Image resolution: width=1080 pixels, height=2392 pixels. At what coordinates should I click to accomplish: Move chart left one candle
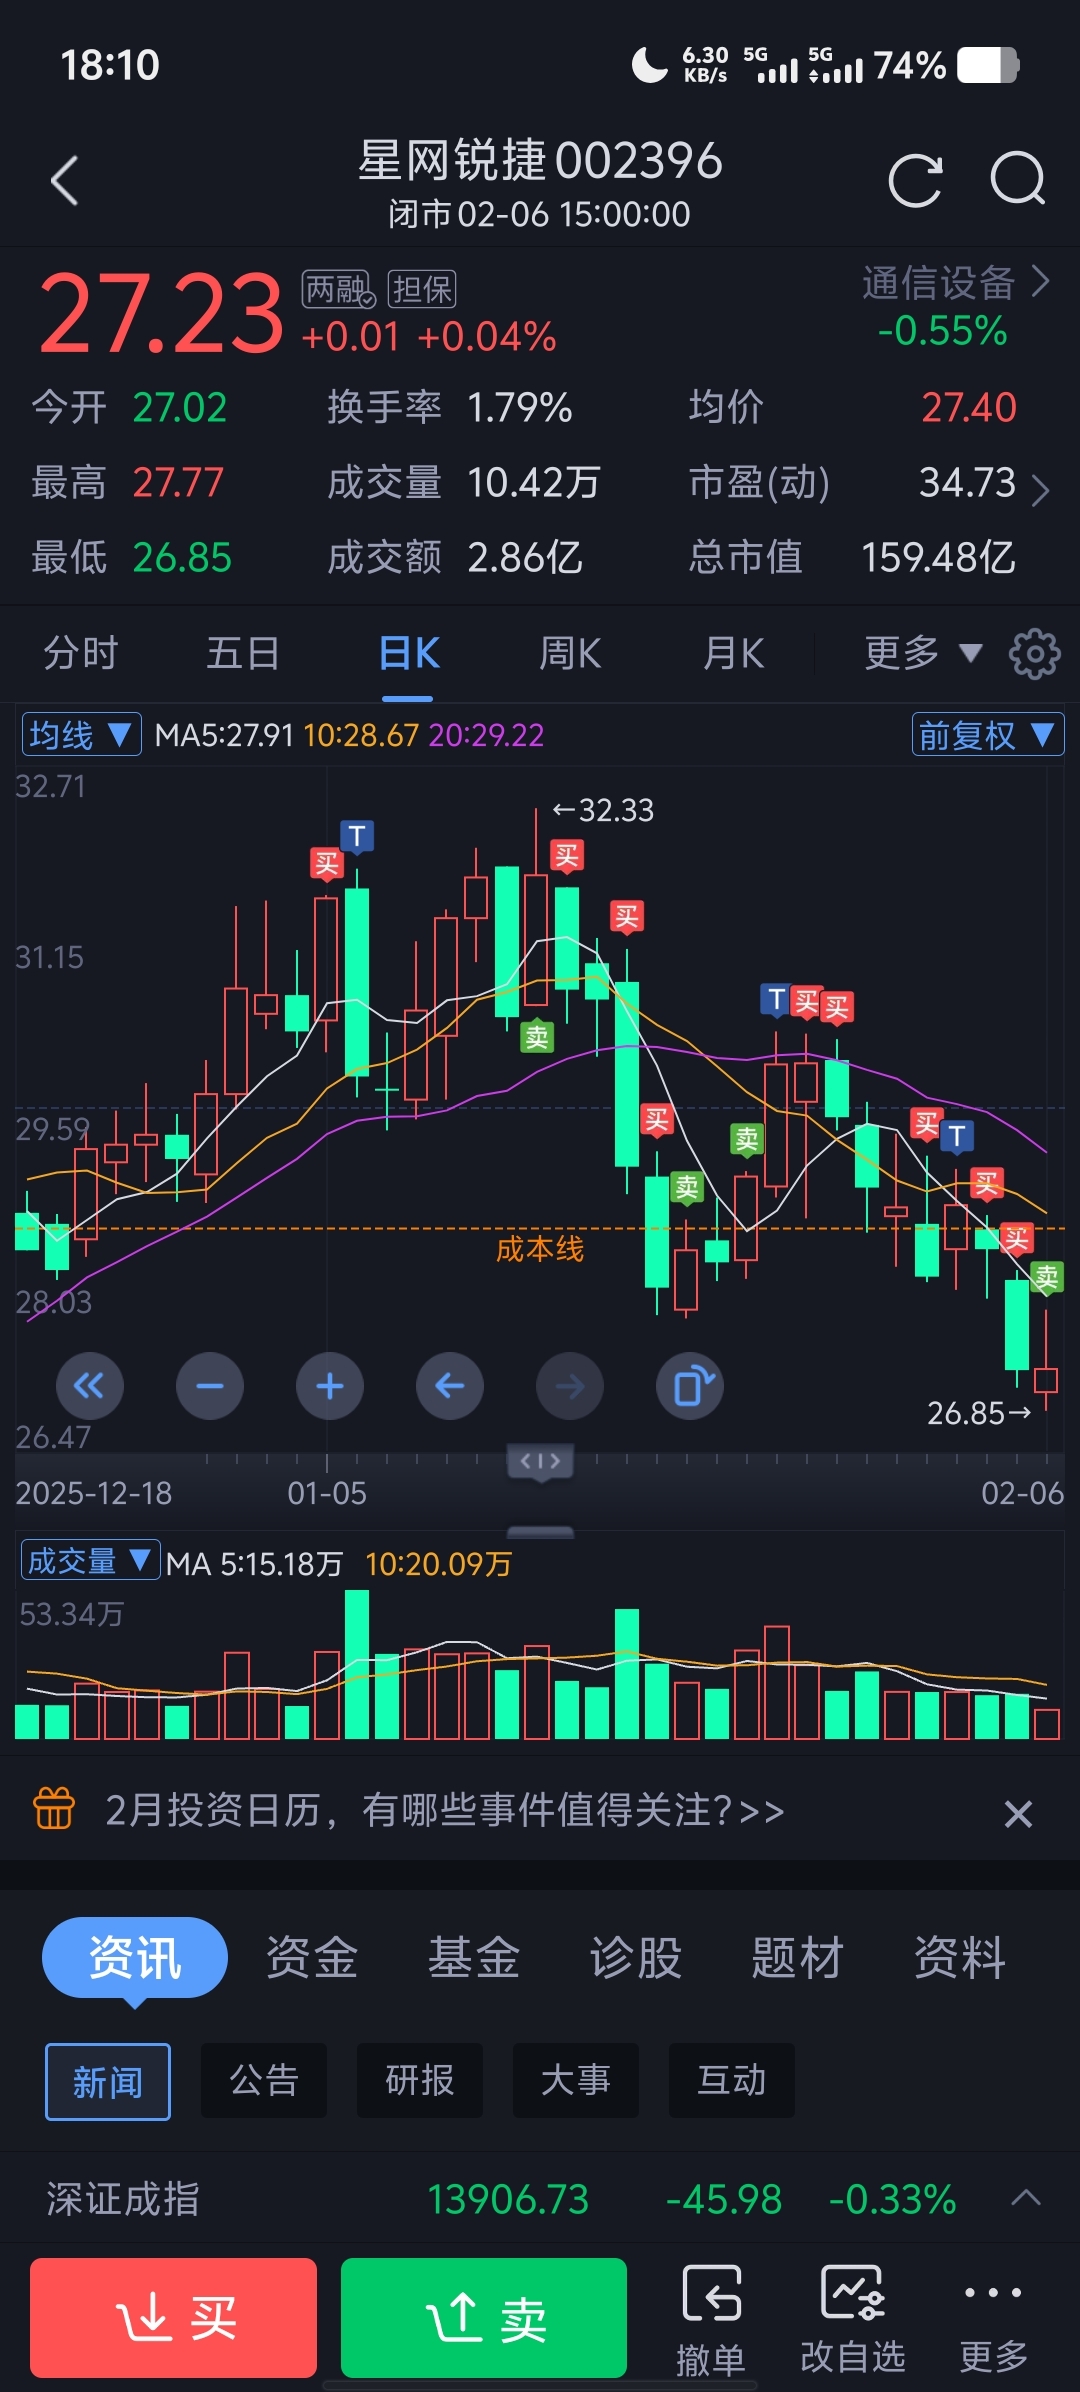(450, 1386)
